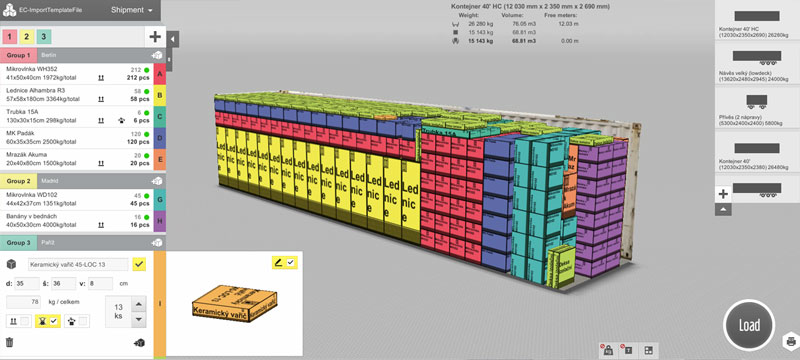The height and width of the screenshot is (360, 800).
Task: Delete item using trash can icon
Action: coord(9,342)
